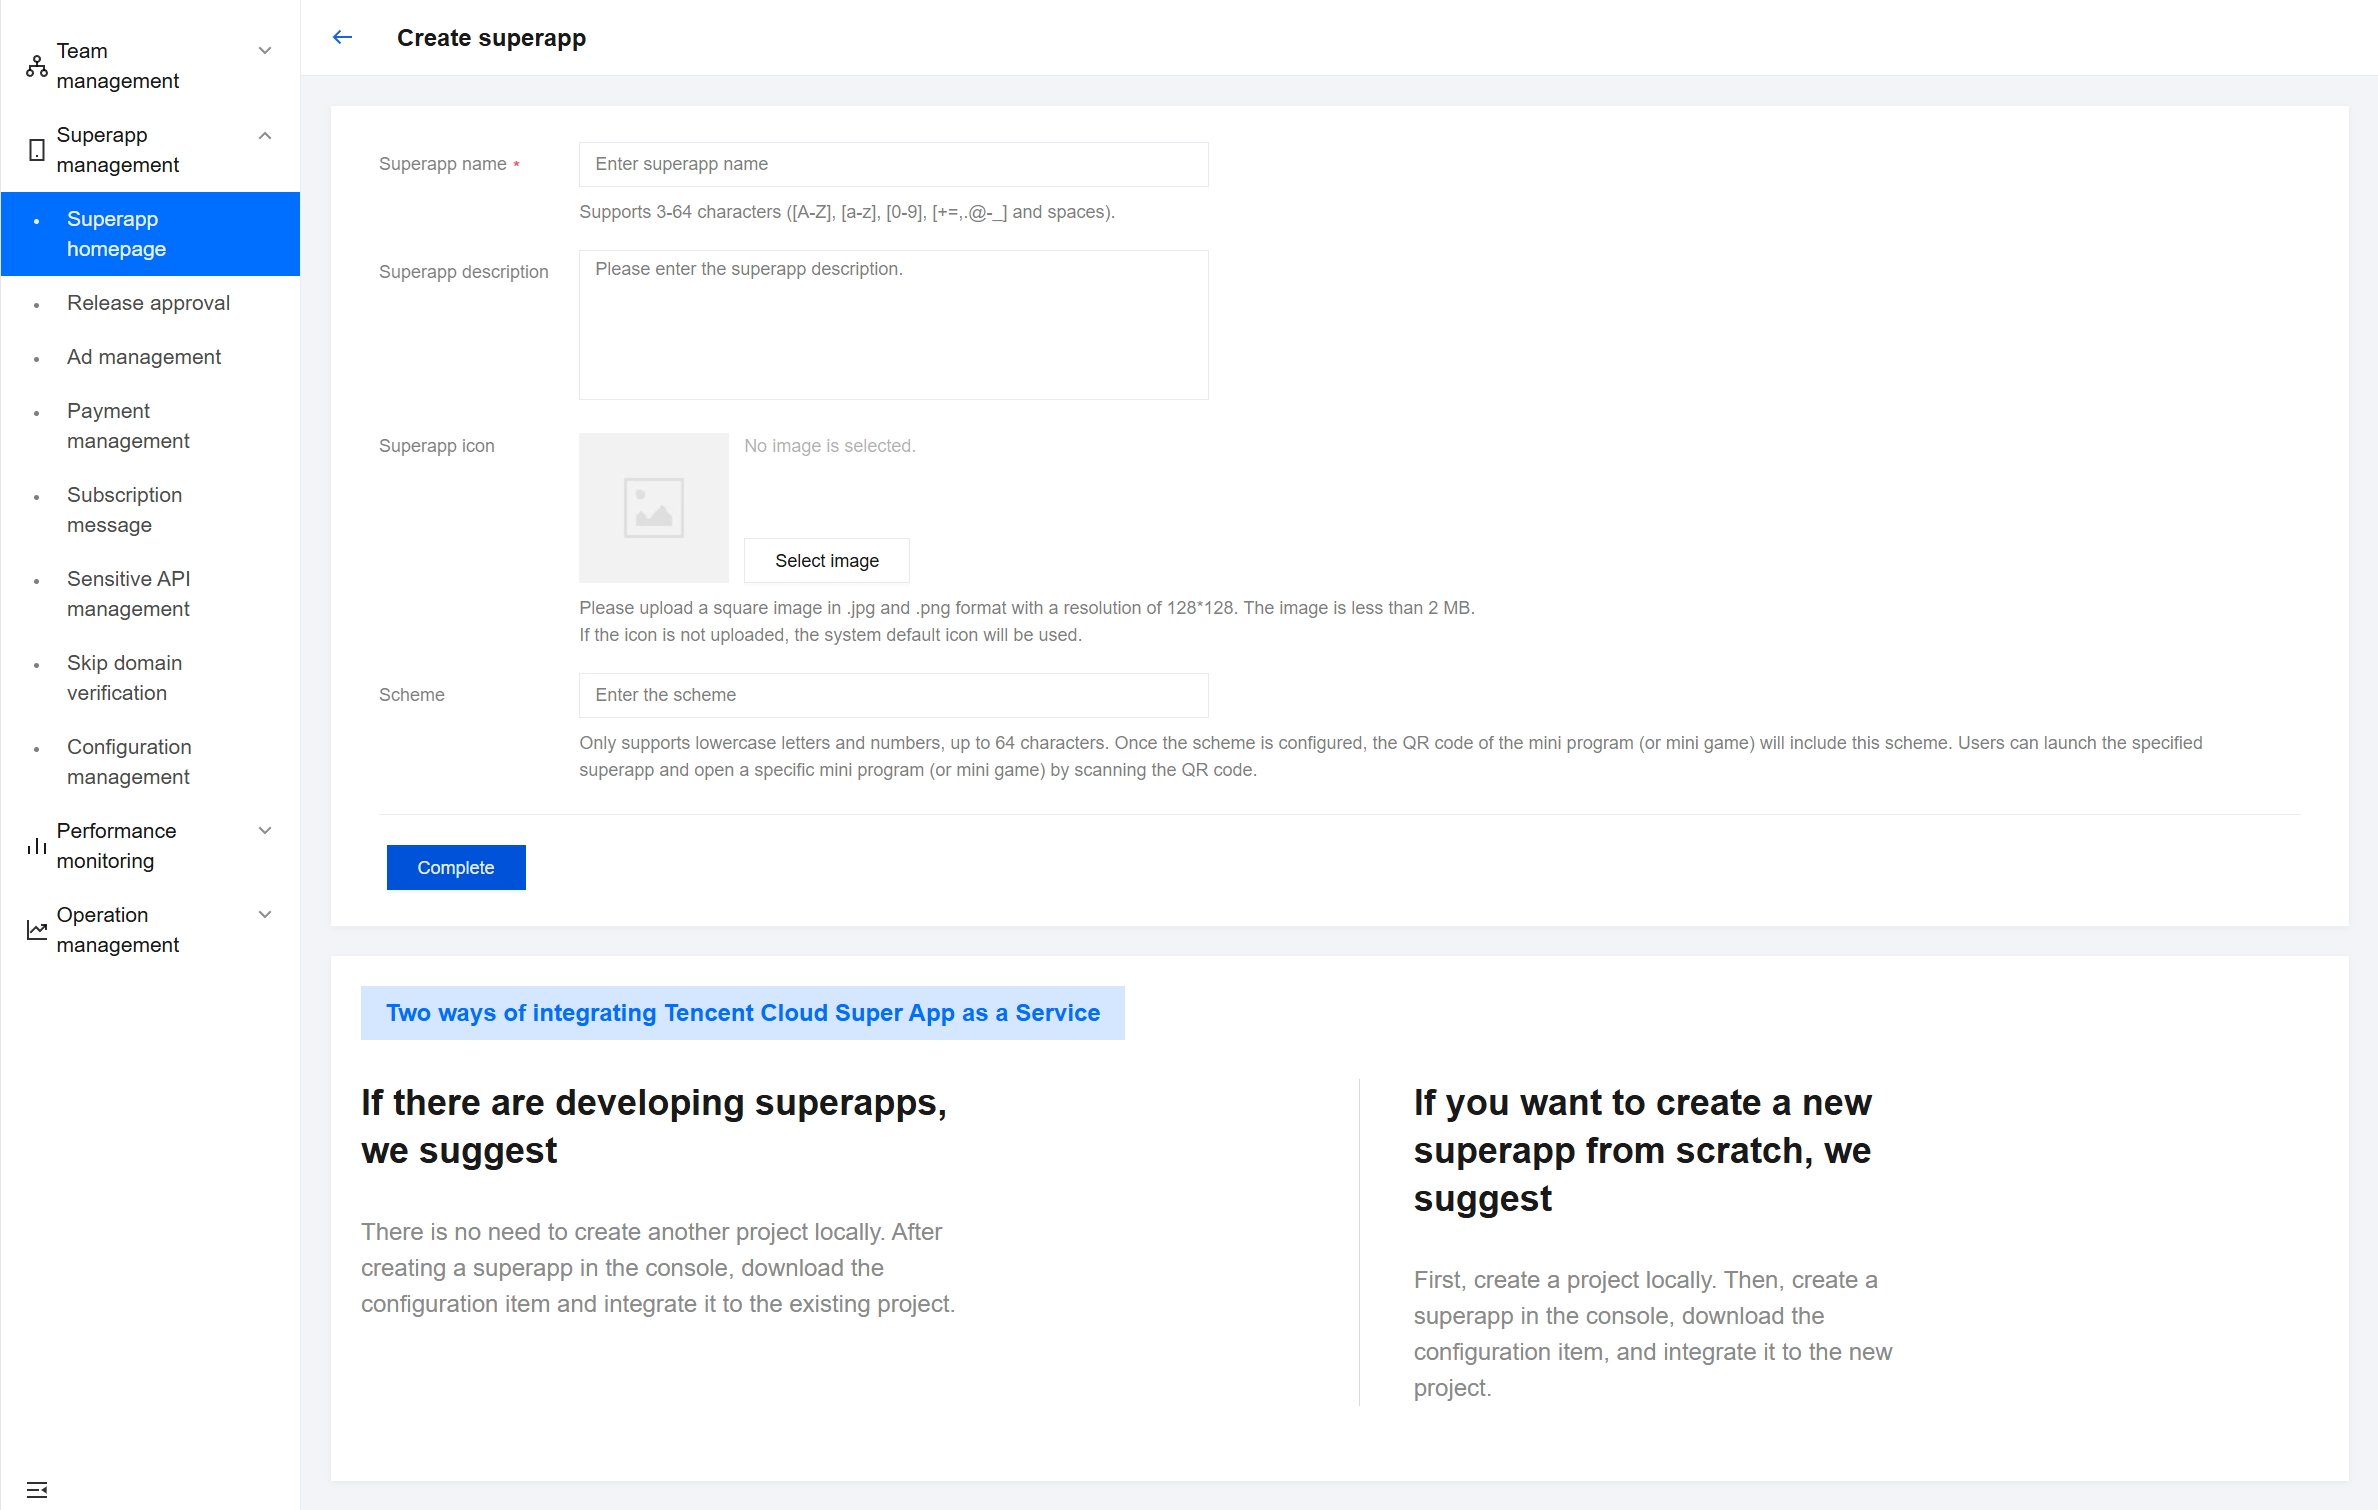Click the Select image button

coord(826,561)
